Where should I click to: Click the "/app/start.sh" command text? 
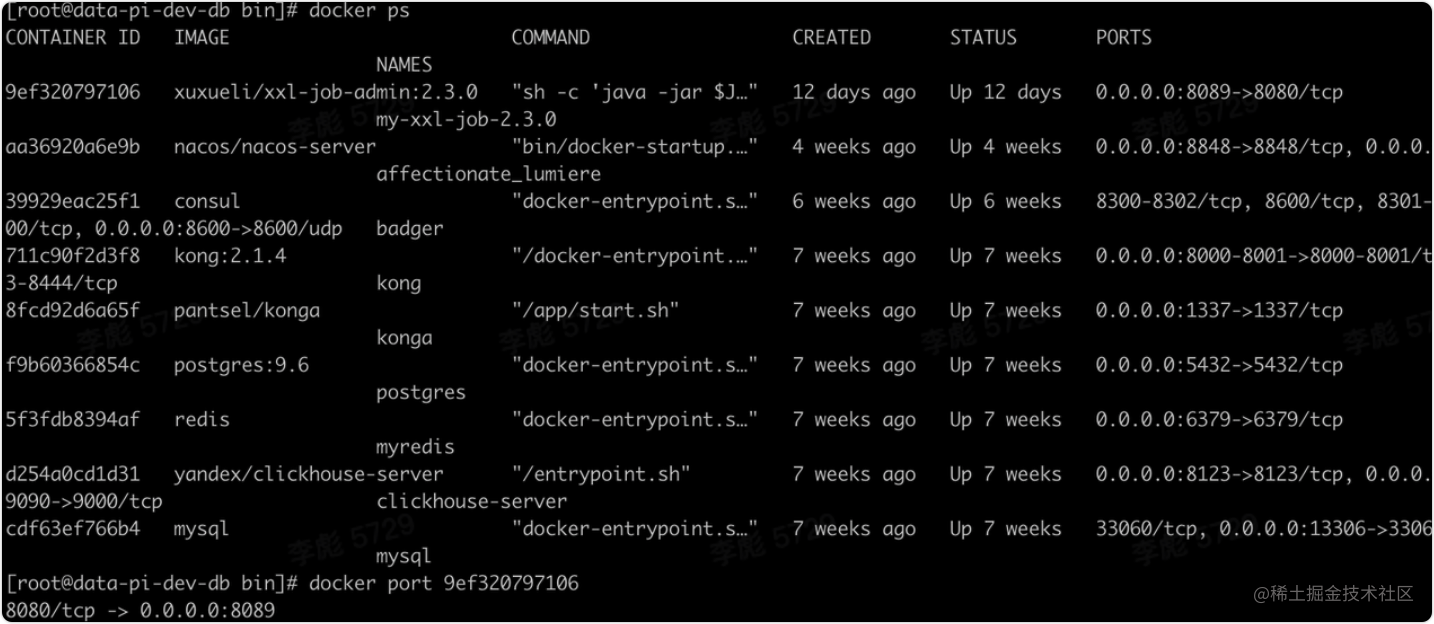pyautogui.click(x=595, y=311)
